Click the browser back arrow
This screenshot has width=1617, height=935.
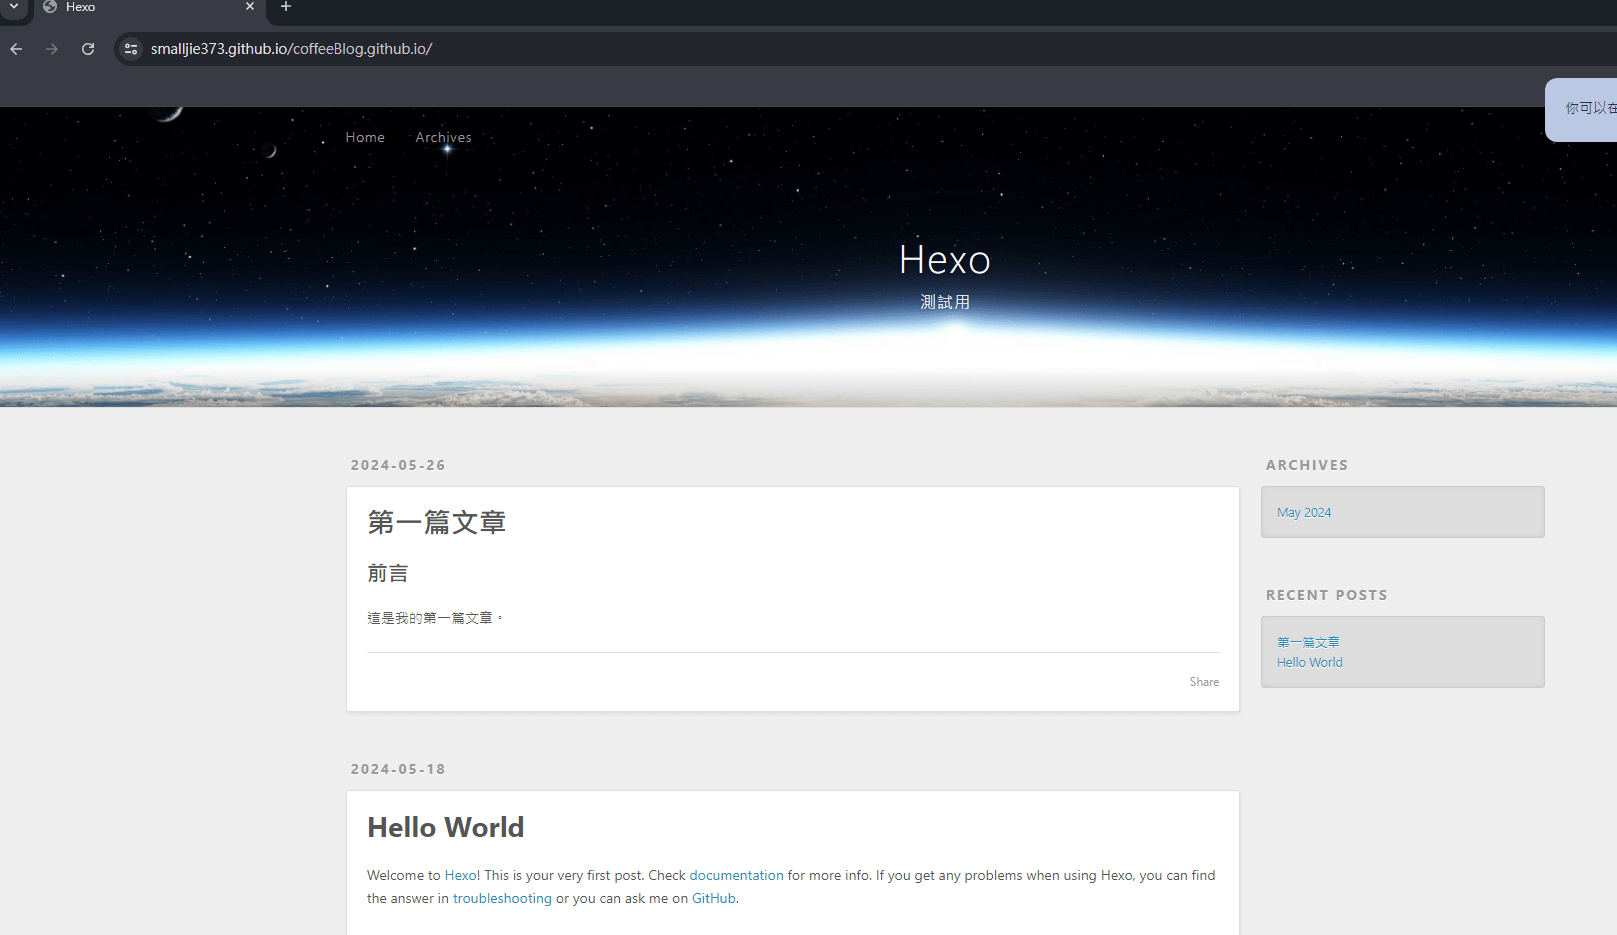pyautogui.click(x=16, y=49)
